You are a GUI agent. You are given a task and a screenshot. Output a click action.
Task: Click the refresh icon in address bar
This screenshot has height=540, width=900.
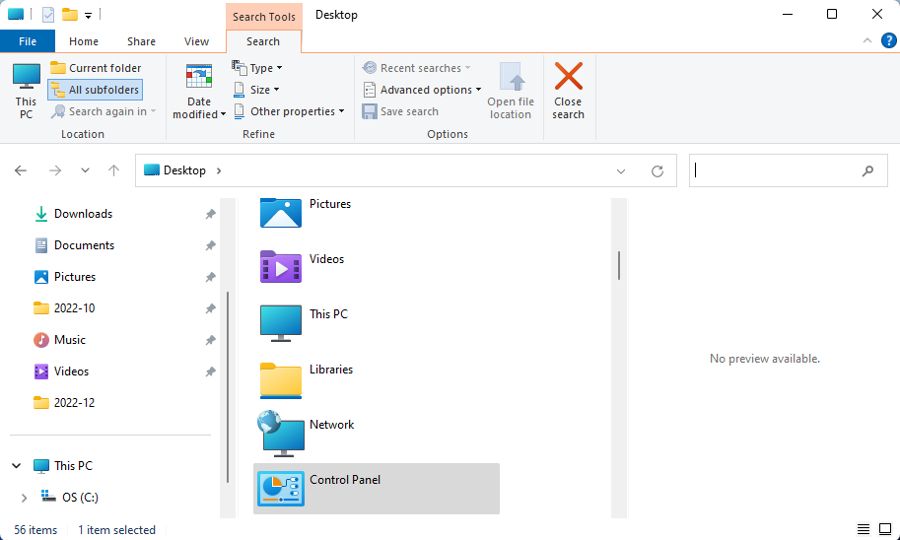click(x=657, y=171)
